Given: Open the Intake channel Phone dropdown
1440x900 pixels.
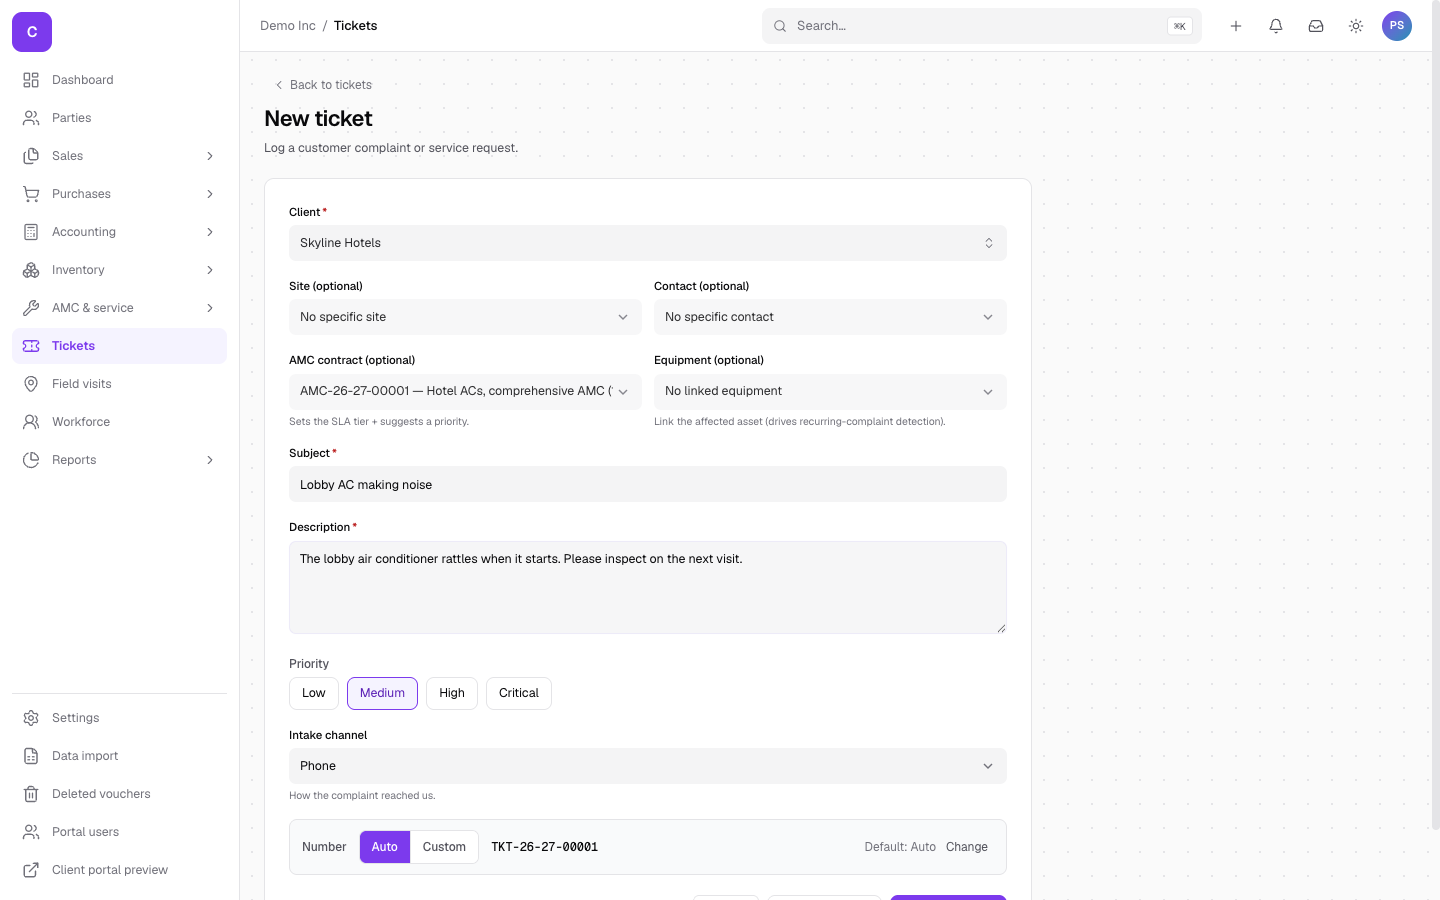Looking at the screenshot, I should [648, 766].
